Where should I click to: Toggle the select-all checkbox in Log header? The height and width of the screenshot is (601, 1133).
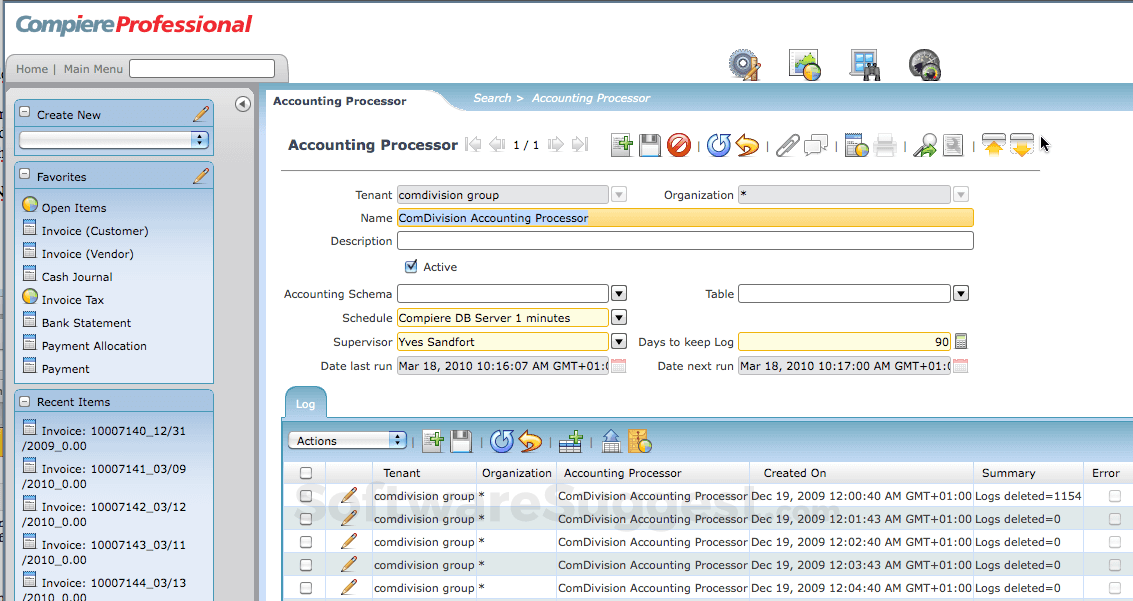[306, 473]
